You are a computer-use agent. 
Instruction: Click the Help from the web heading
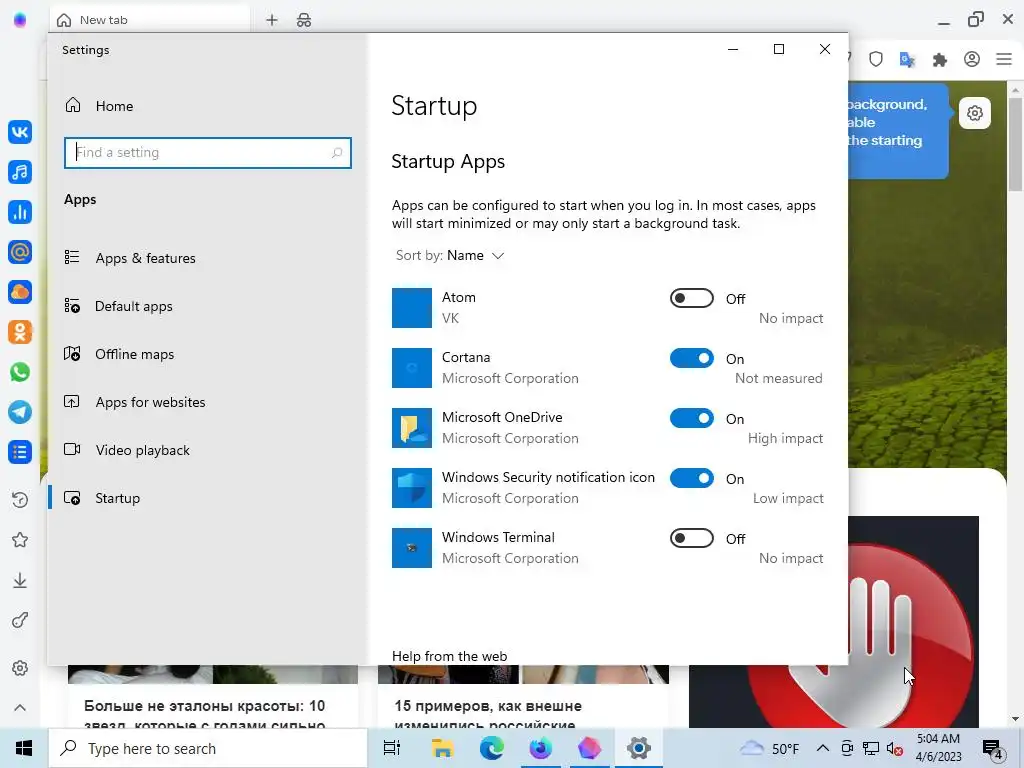pyautogui.click(x=449, y=656)
